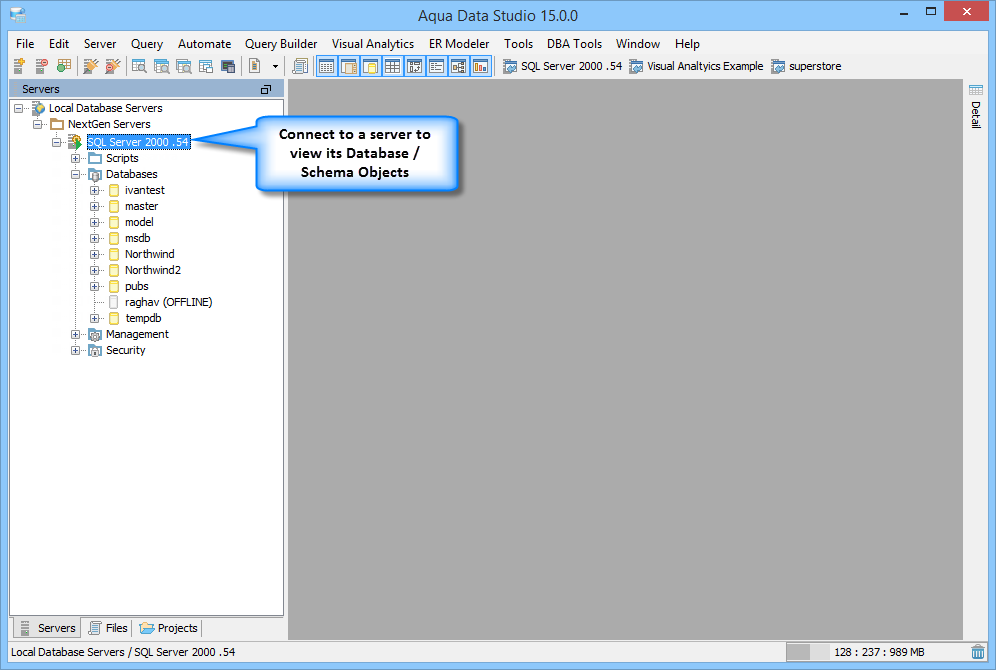Screen dimensions: 996x670
Task: Open the Server menu
Action: pos(100,44)
